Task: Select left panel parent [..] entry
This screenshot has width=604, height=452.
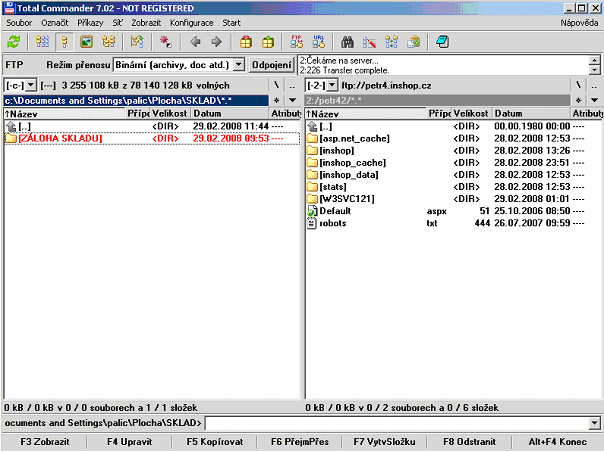Action: coord(152,126)
